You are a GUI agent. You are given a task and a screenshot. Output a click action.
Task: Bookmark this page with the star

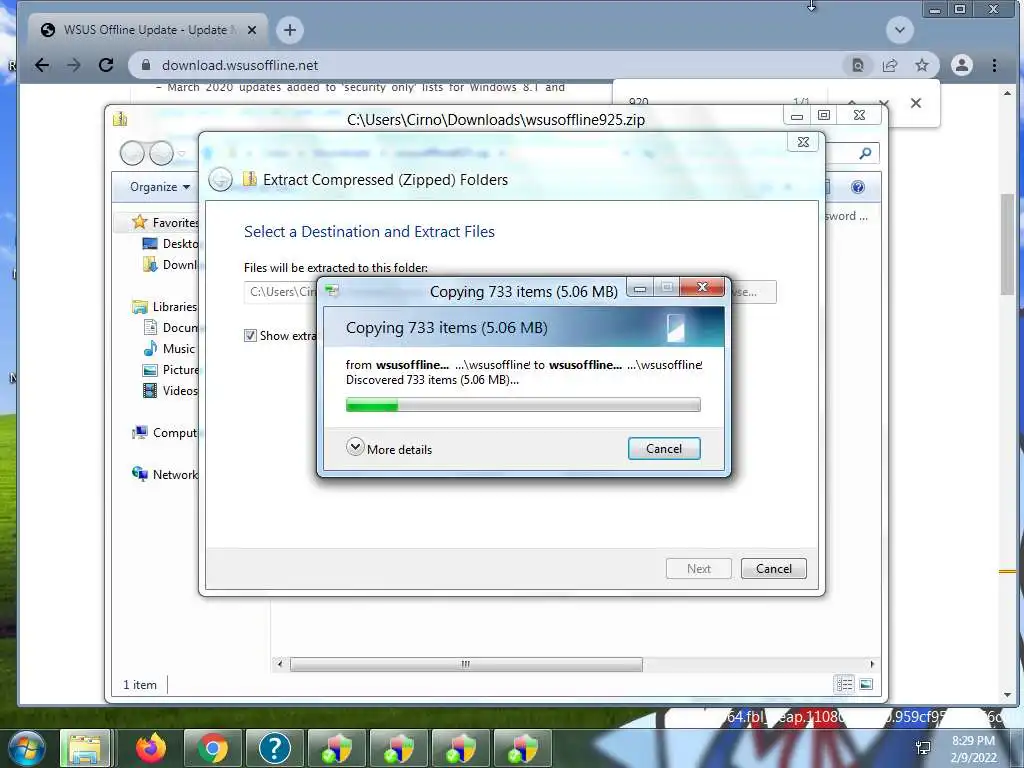921,65
